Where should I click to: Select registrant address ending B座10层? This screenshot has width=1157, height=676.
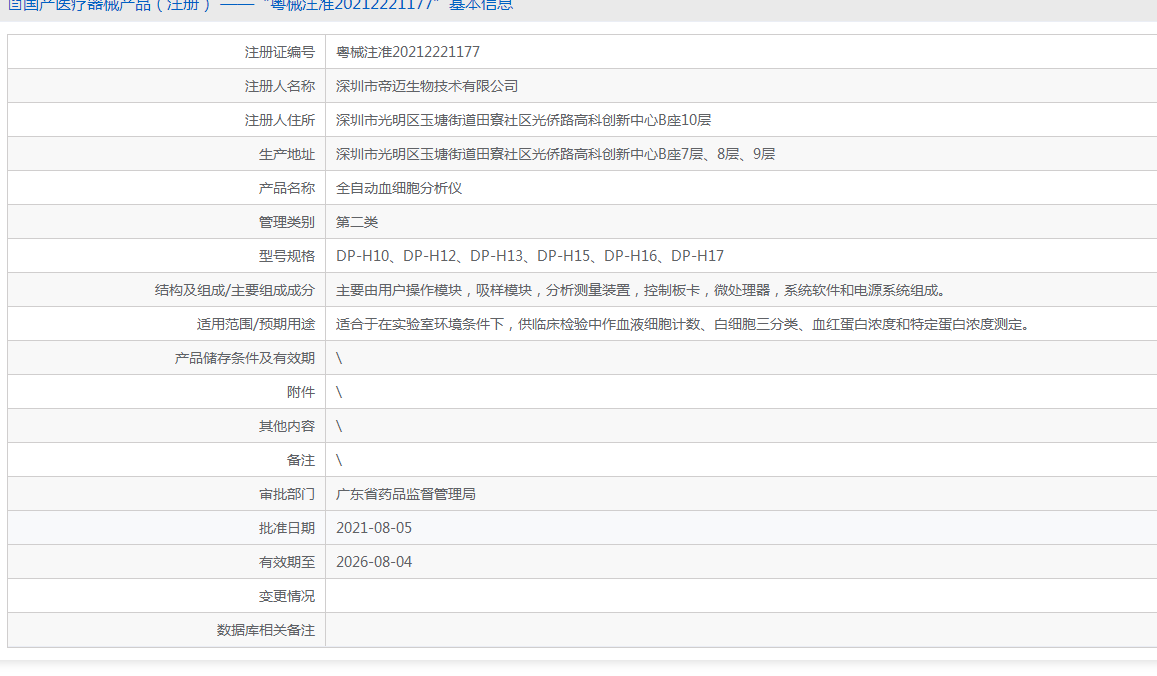[523, 120]
